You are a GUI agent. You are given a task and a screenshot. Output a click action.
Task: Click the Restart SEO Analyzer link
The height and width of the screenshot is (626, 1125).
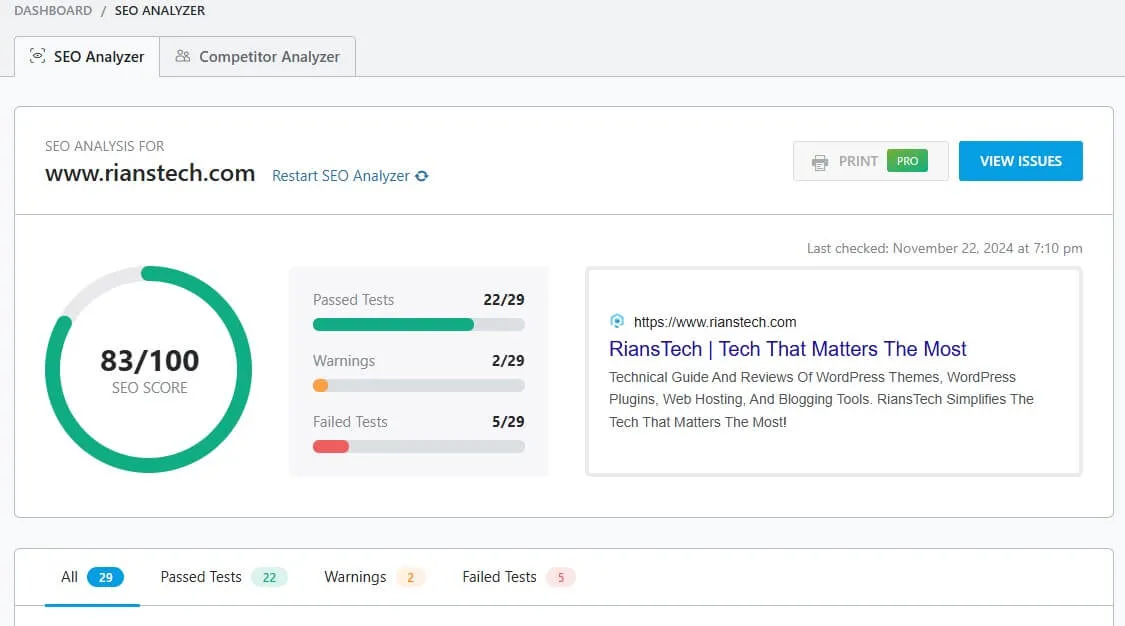tap(340, 175)
